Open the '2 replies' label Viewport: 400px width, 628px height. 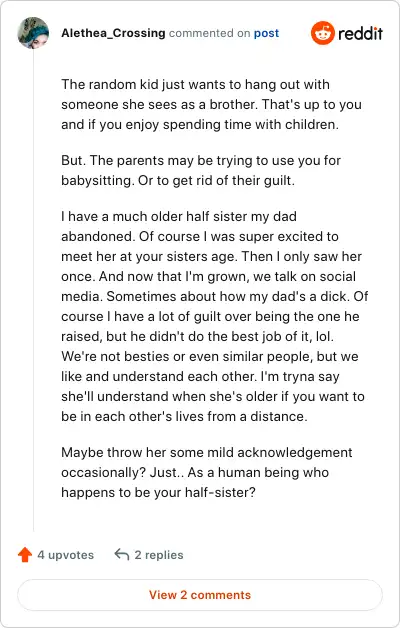(159, 555)
